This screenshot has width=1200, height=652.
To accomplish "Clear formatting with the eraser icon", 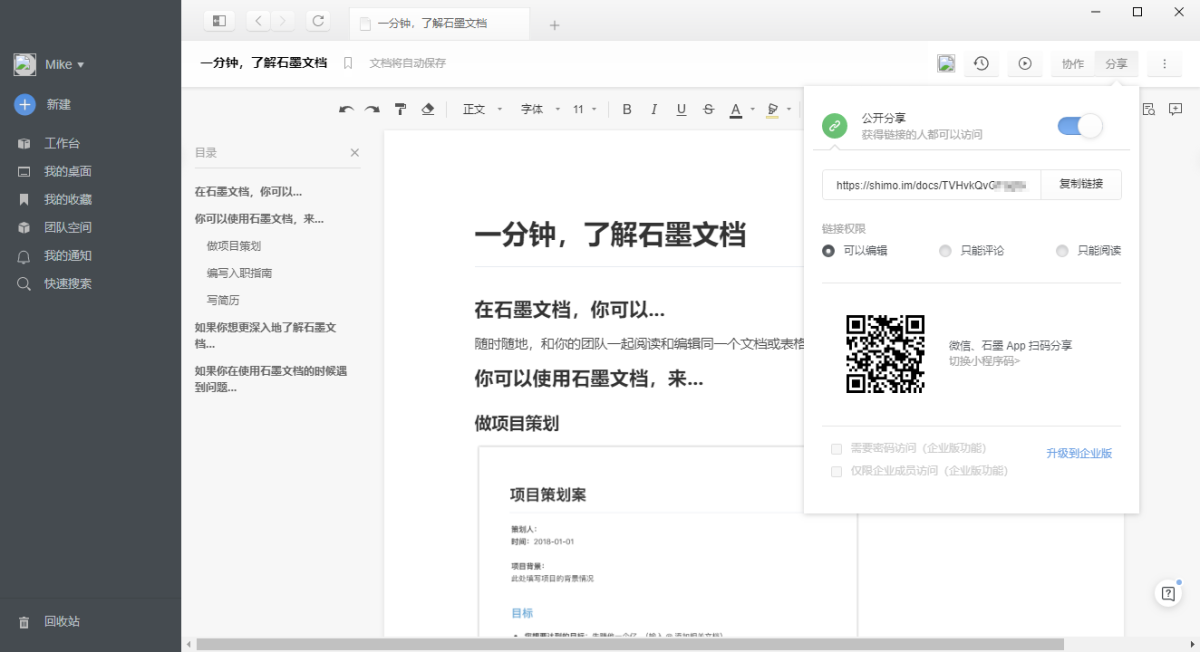I will tap(428, 109).
